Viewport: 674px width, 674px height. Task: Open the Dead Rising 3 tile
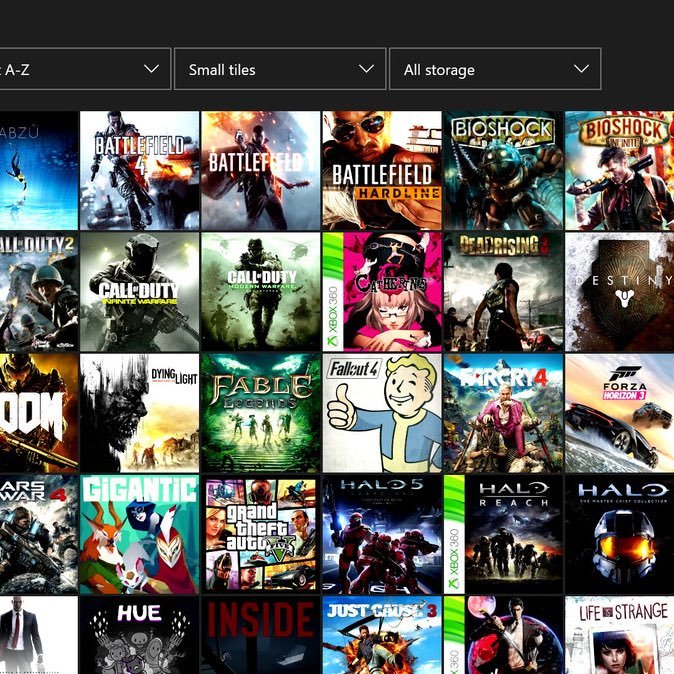(503, 292)
